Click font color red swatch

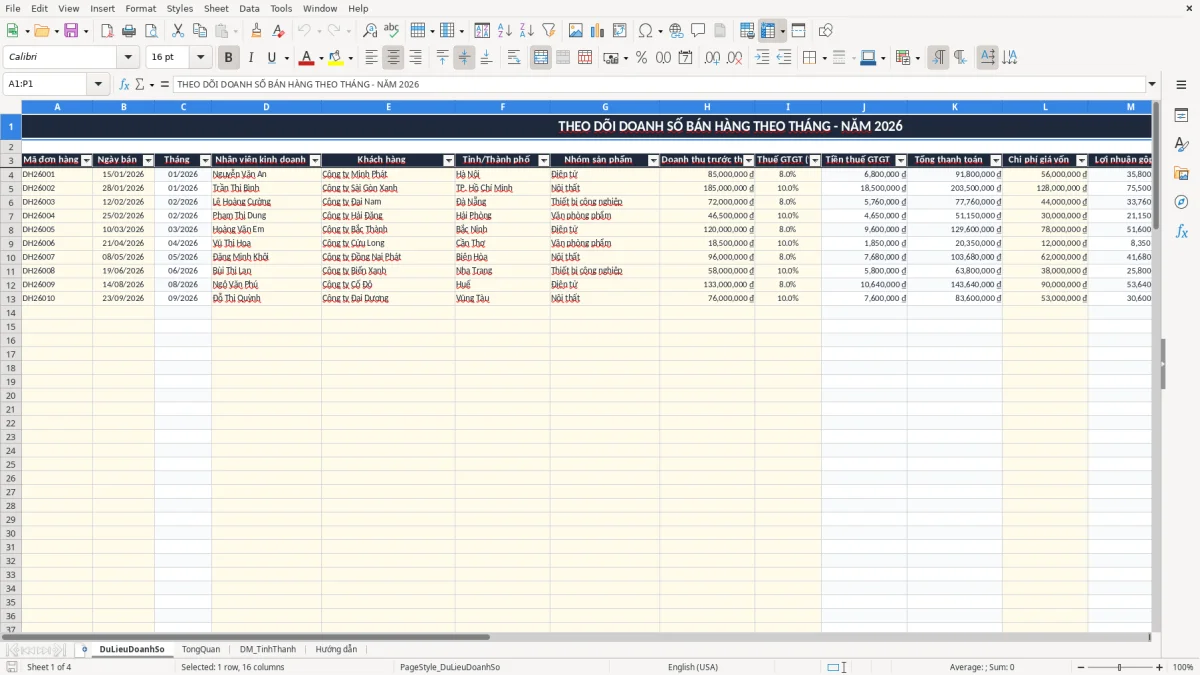307,58
